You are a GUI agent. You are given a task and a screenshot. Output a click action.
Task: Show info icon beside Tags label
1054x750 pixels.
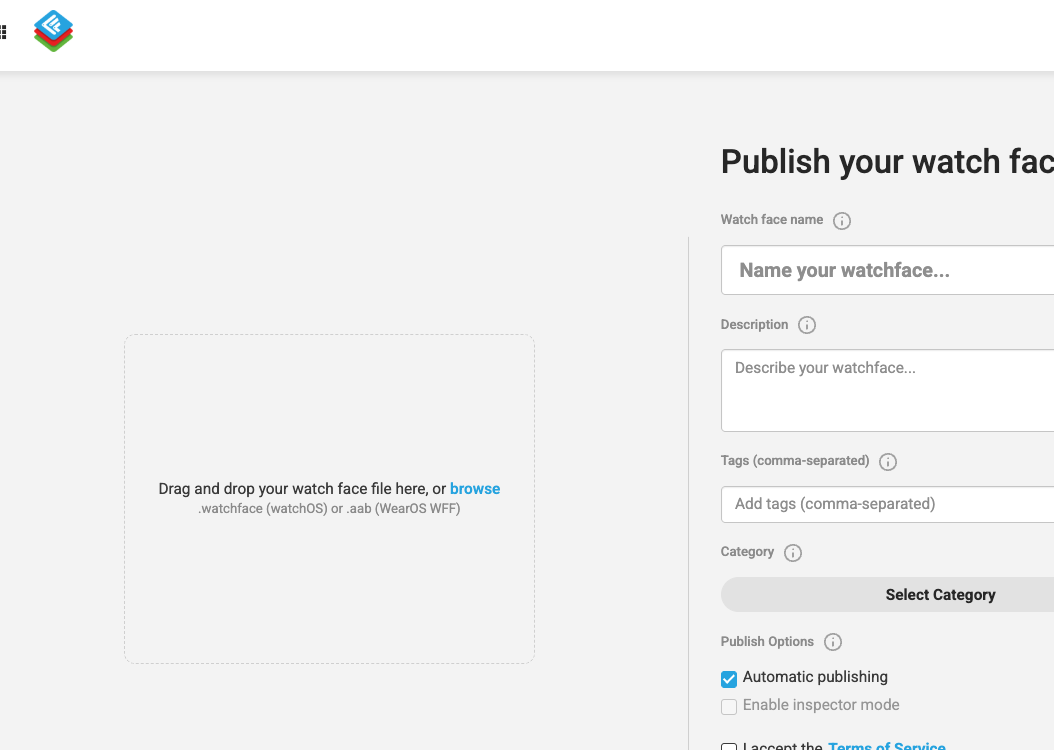coord(888,462)
